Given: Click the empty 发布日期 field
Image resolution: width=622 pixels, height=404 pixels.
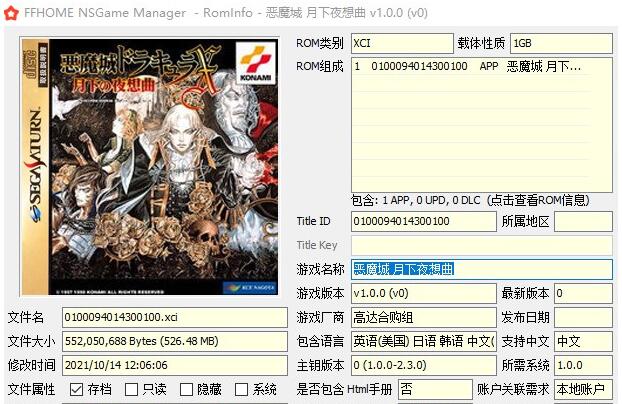Looking at the screenshot, I should [x=583, y=317].
